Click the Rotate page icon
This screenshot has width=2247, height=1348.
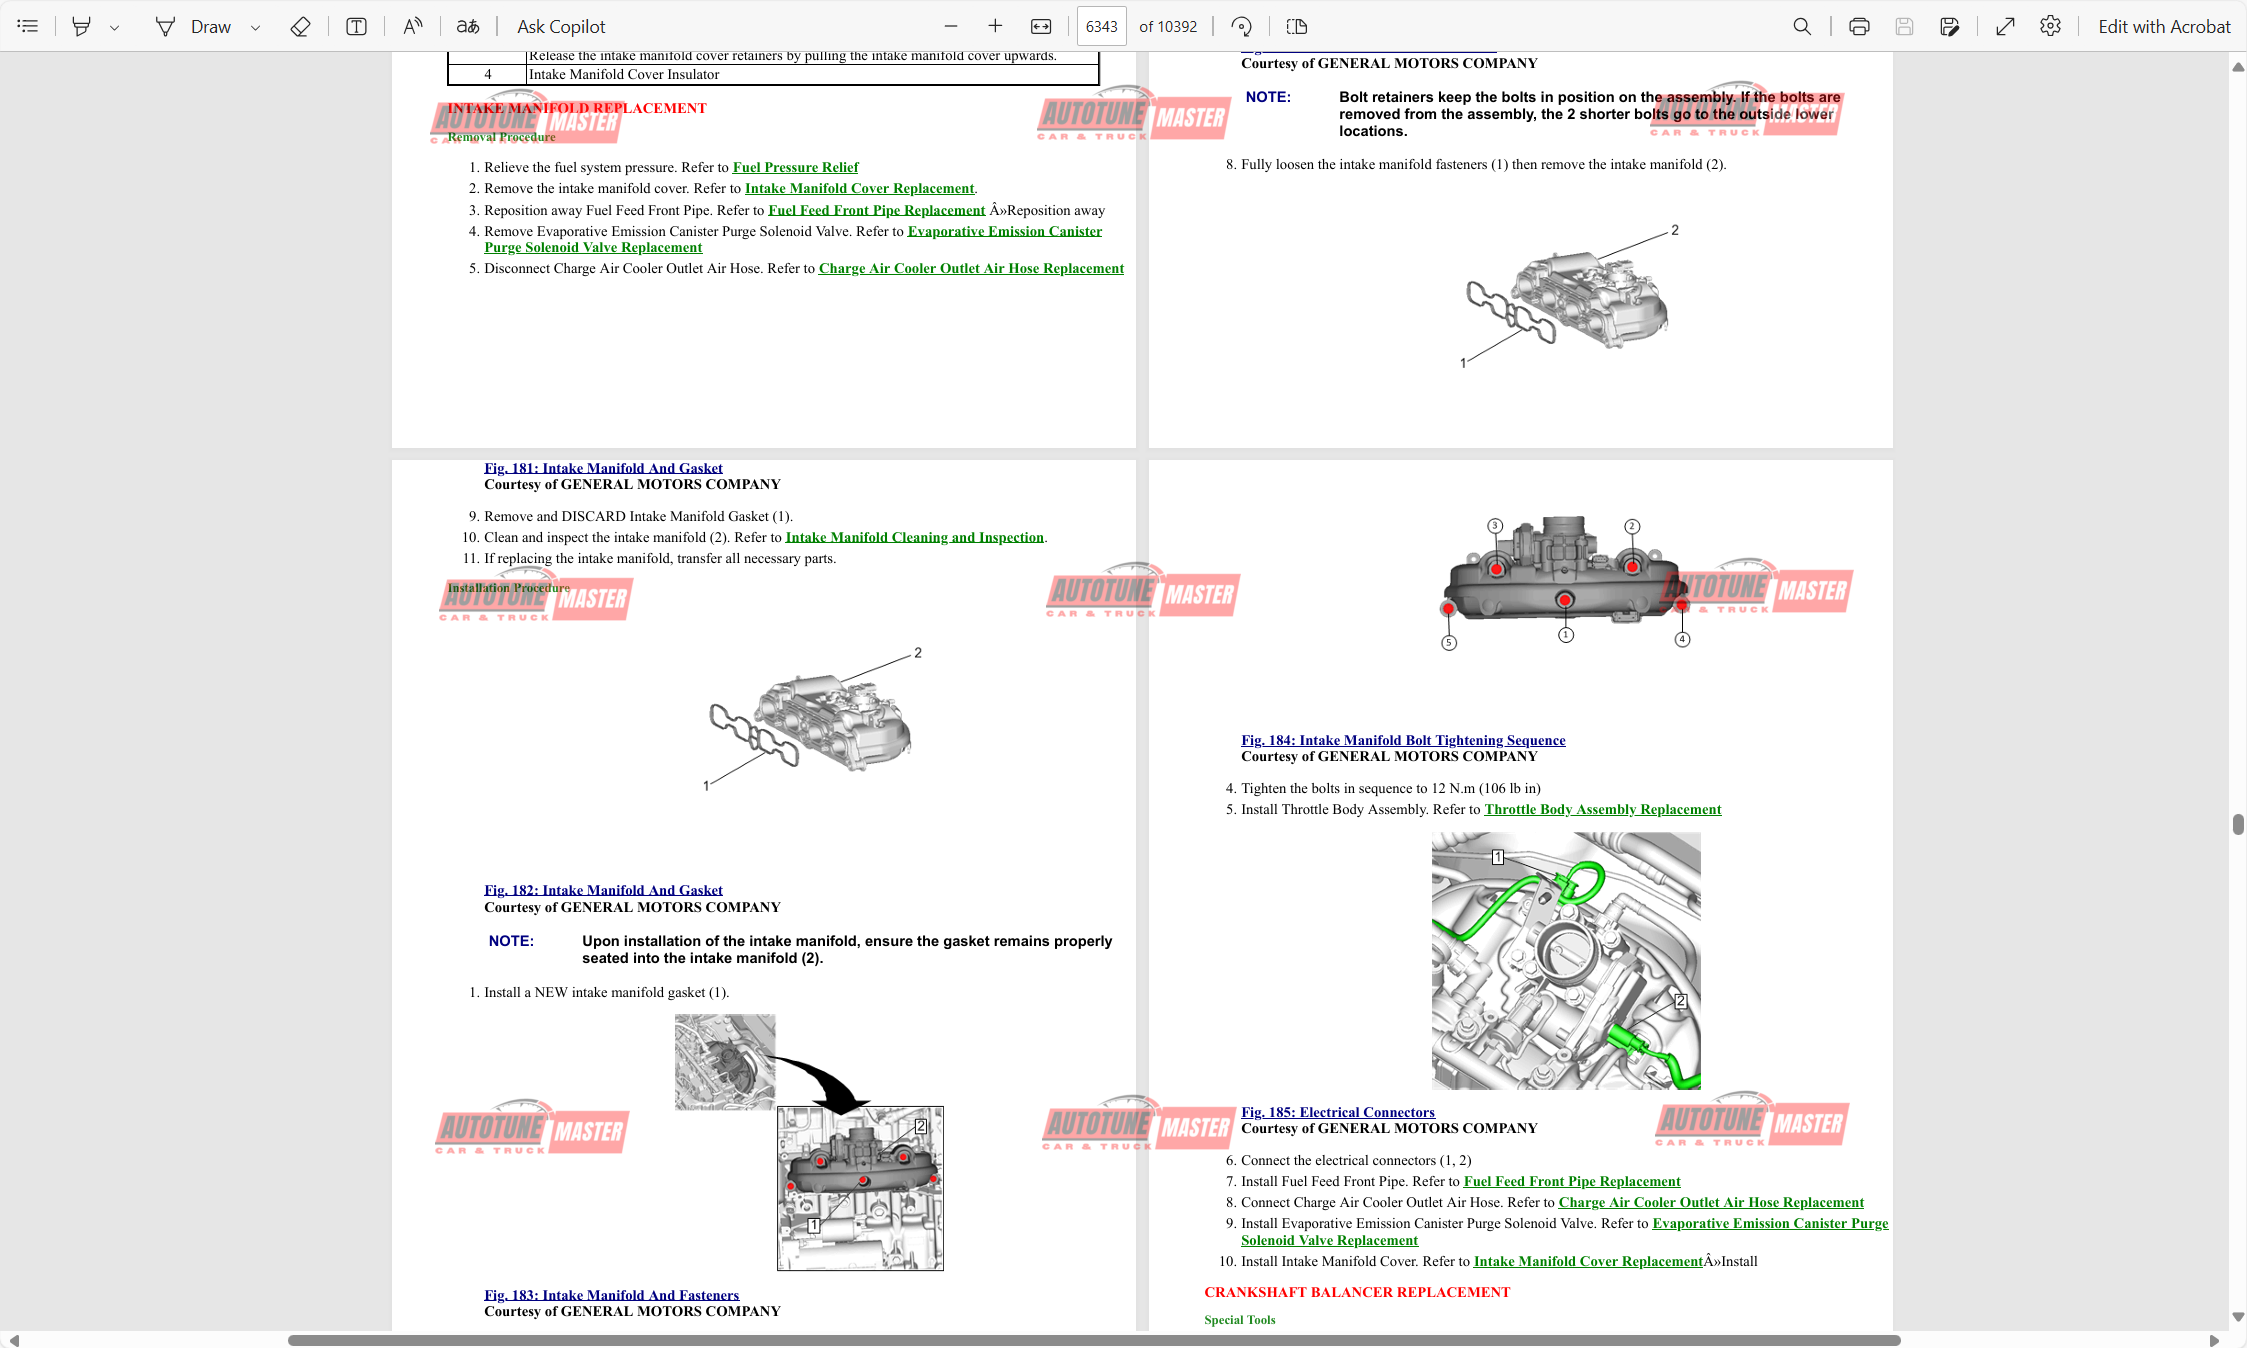click(1241, 26)
